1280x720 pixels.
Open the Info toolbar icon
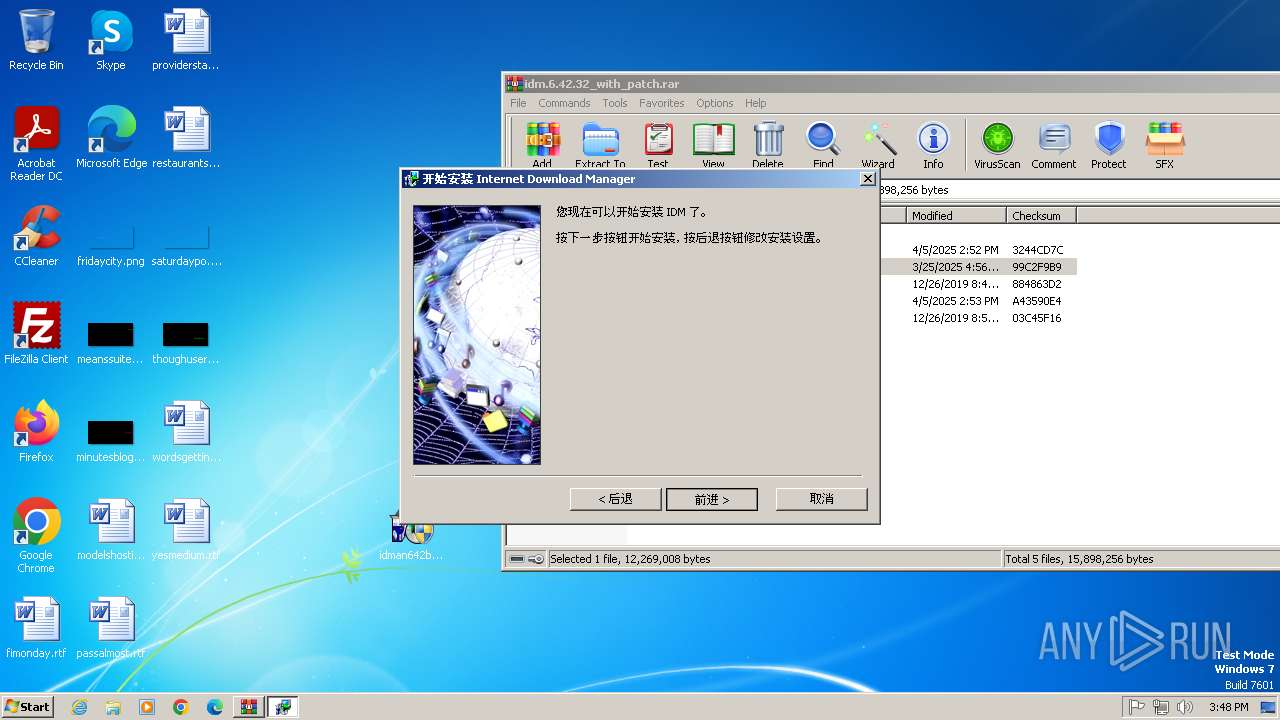pos(933,144)
